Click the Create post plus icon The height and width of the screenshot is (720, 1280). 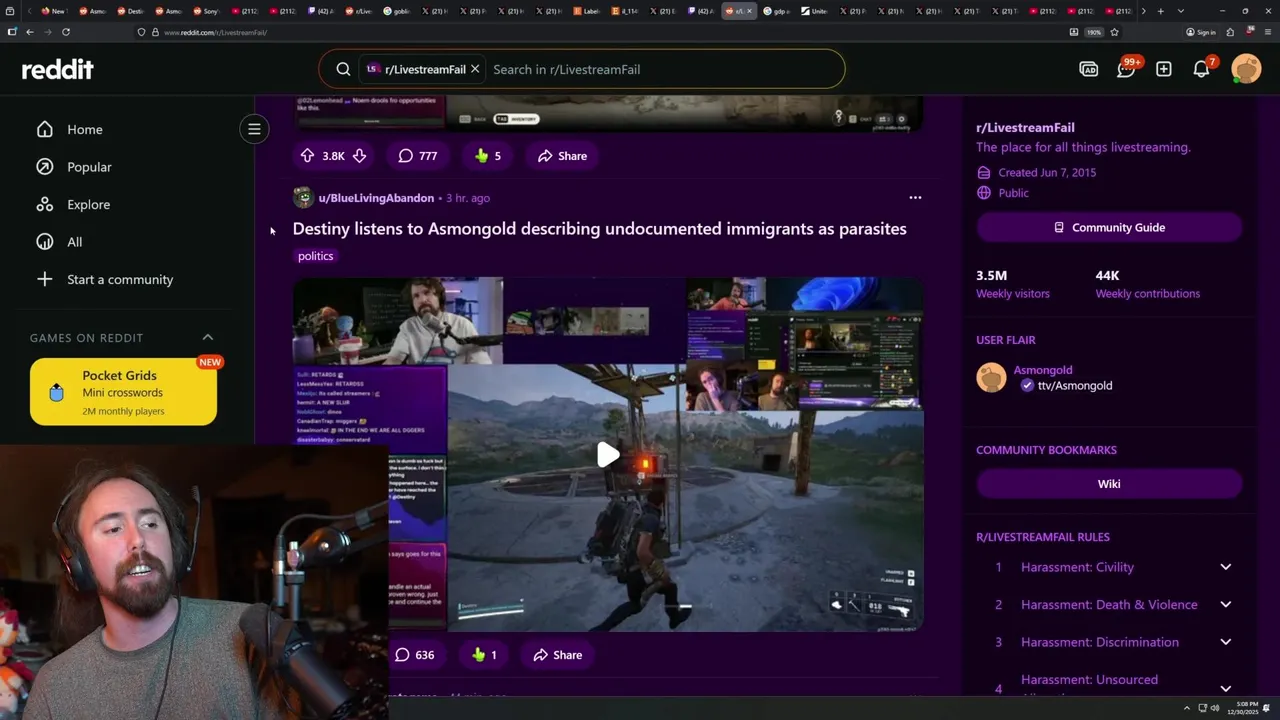coord(1164,69)
